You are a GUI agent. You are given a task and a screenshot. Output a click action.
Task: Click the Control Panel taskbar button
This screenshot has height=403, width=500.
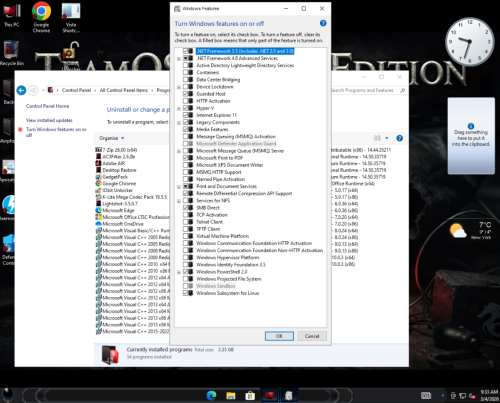point(269,396)
